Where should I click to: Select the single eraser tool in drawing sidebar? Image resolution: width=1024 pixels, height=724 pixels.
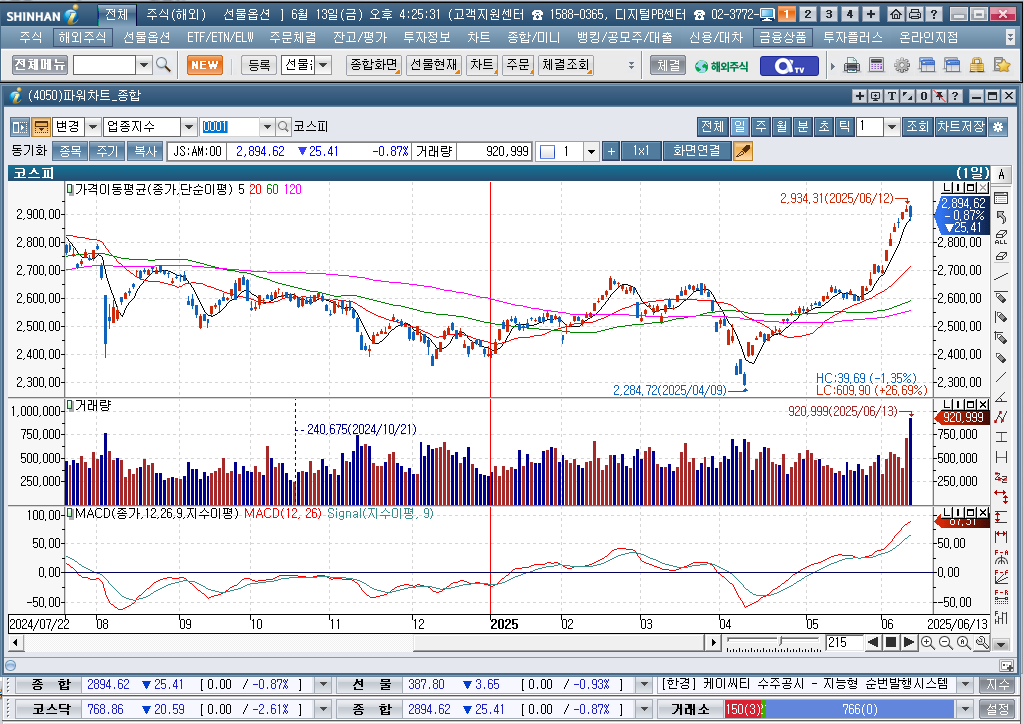click(x=1000, y=257)
